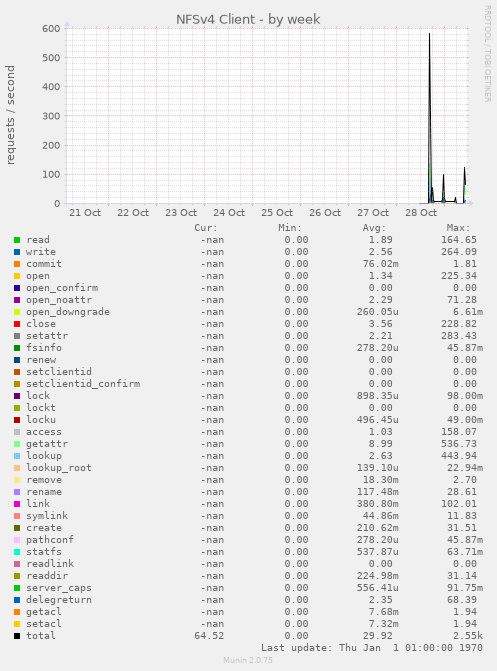The image size is (497, 671).
Task: Select the 'access' legend label
Action: point(44,432)
